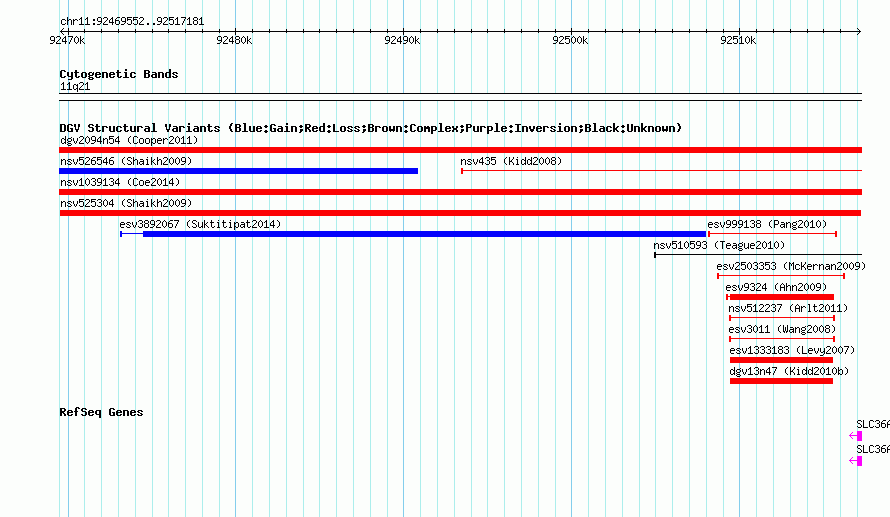Viewport: 890px width, 517px height.
Task: Click the nsv435 (Kidd2008) thin red line
Action: pyautogui.click(x=661, y=171)
